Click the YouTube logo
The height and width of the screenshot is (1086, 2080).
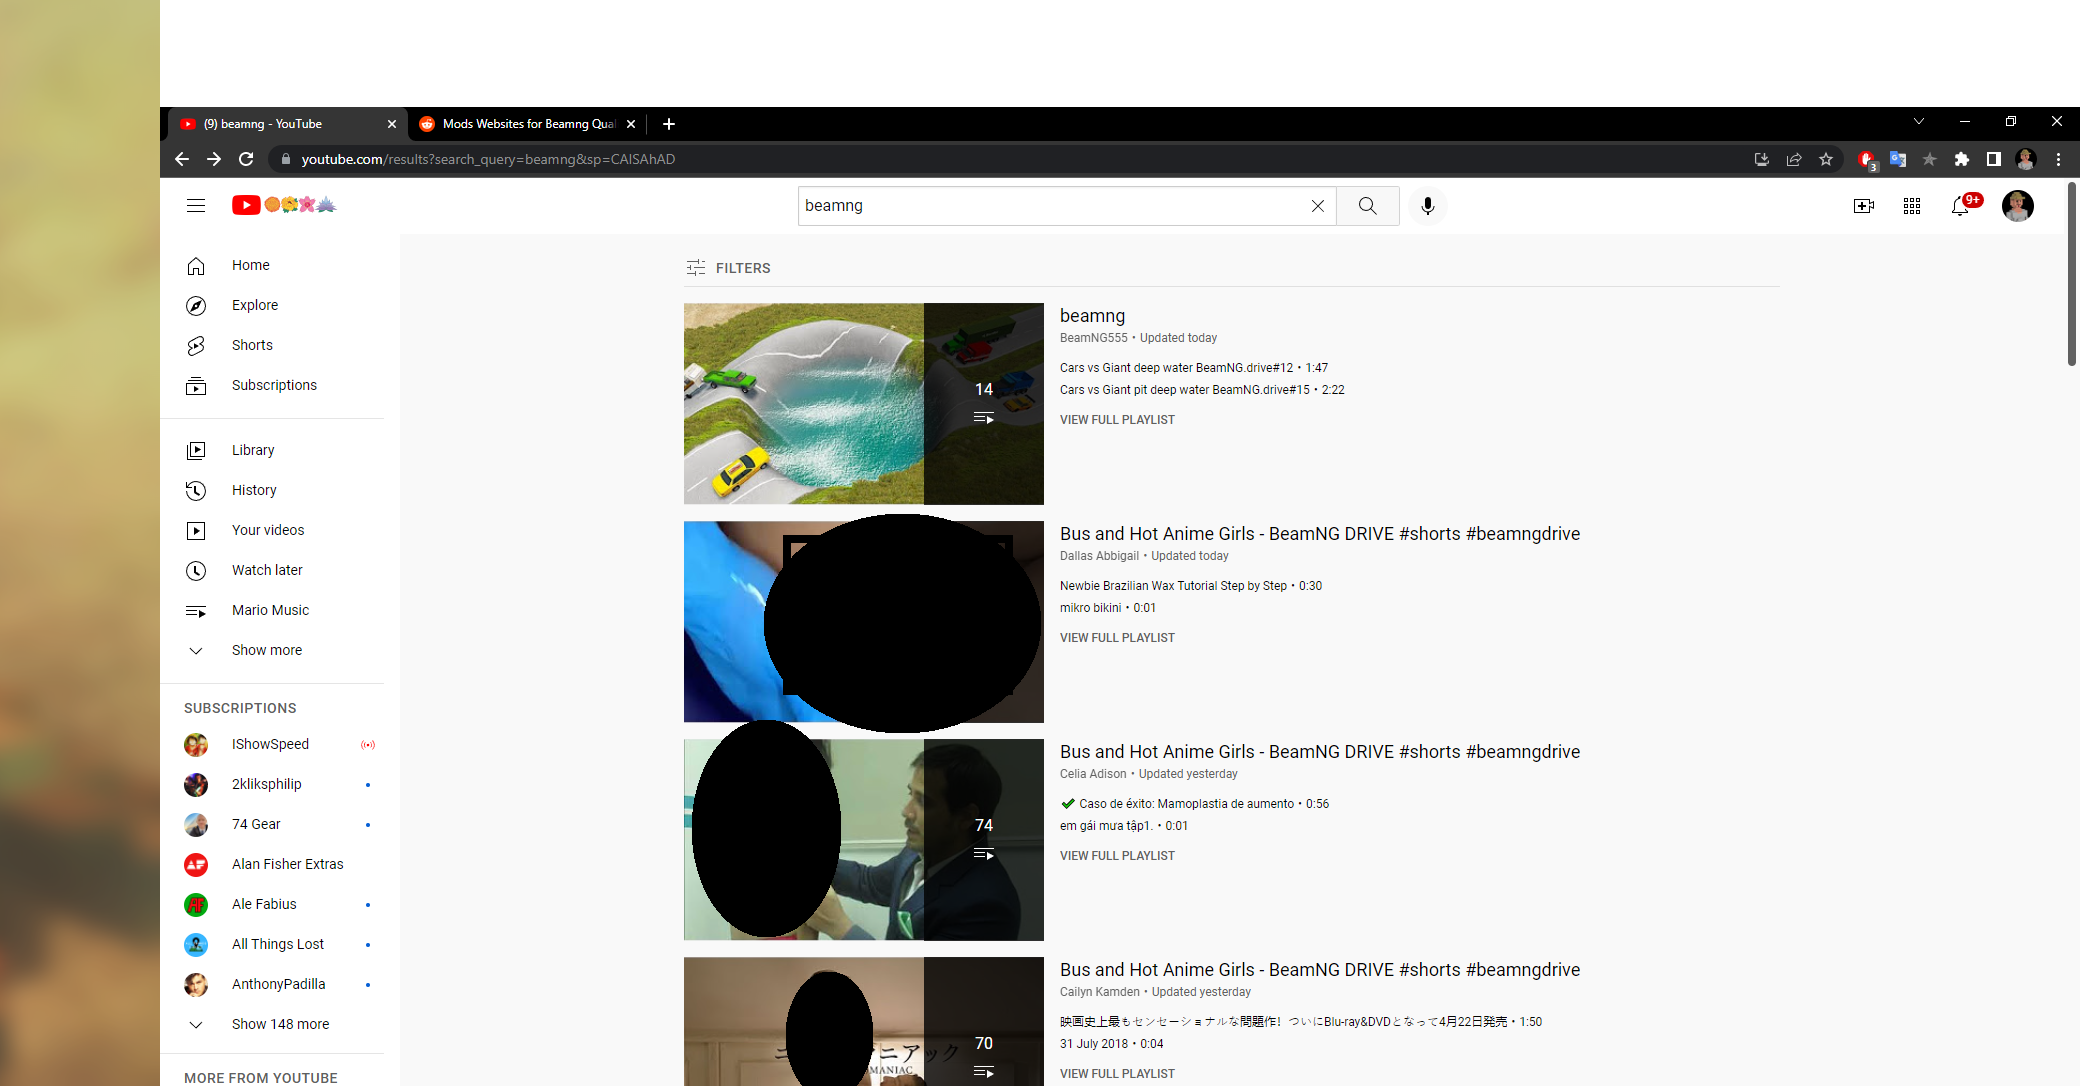[x=284, y=205]
